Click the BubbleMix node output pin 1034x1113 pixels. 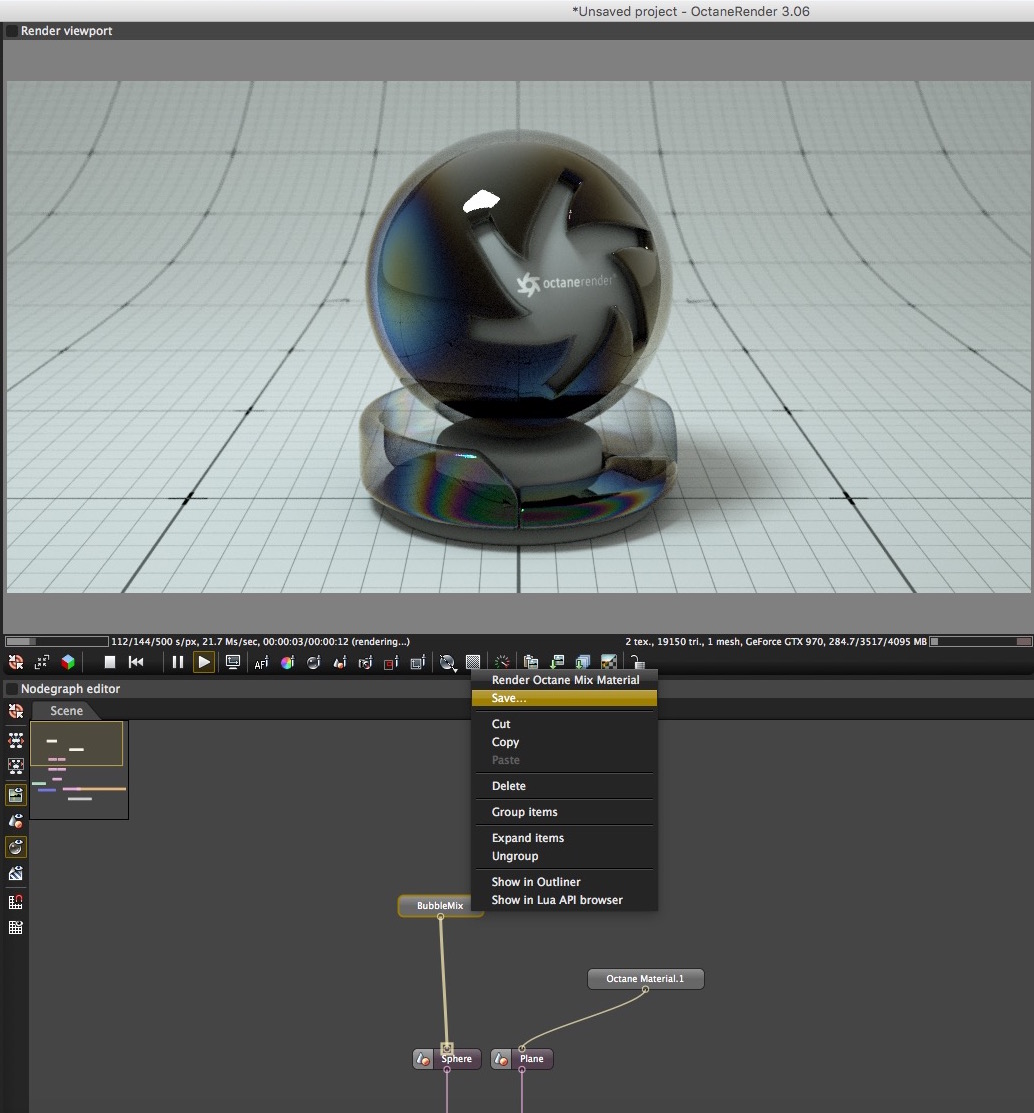(x=441, y=917)
